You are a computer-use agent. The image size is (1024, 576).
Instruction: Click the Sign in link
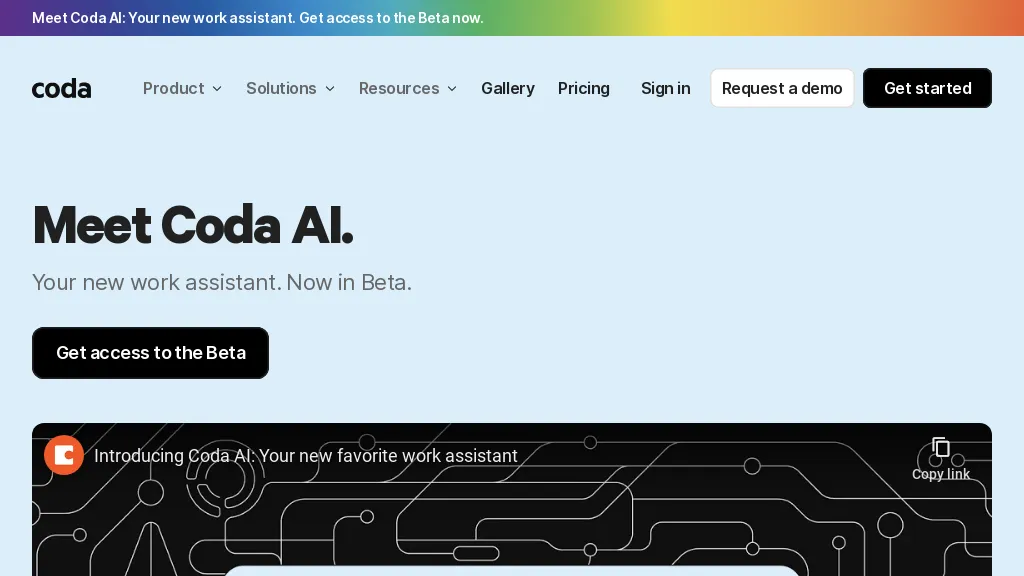[x=665, y=88]
